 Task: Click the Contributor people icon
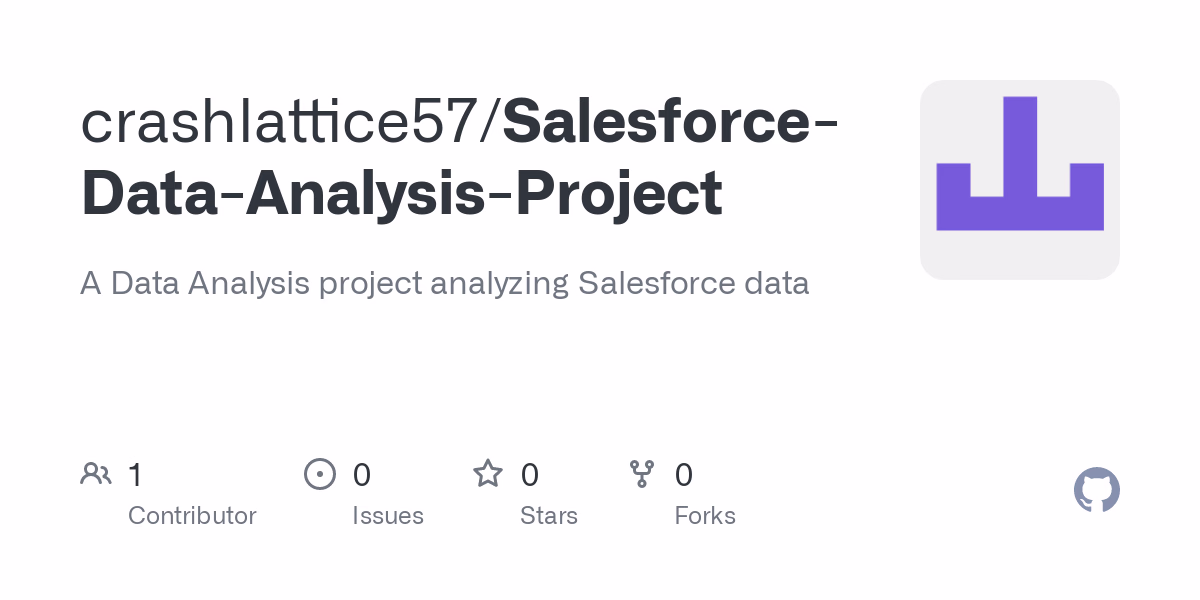tap(96, 474)
